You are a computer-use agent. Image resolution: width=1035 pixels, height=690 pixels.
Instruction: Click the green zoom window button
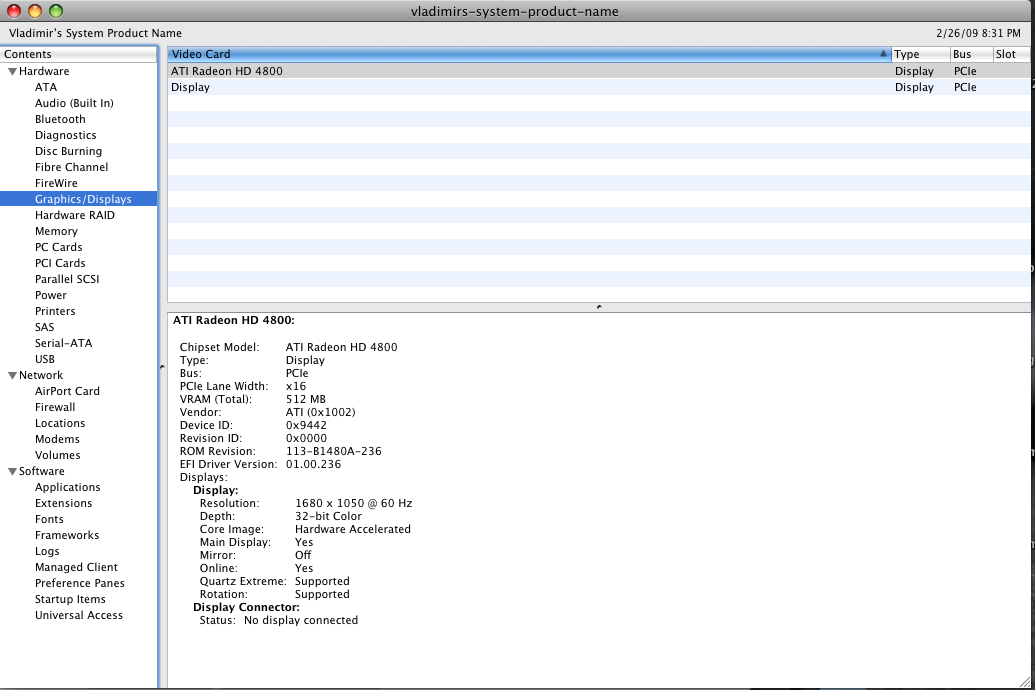tap(56, 11)
